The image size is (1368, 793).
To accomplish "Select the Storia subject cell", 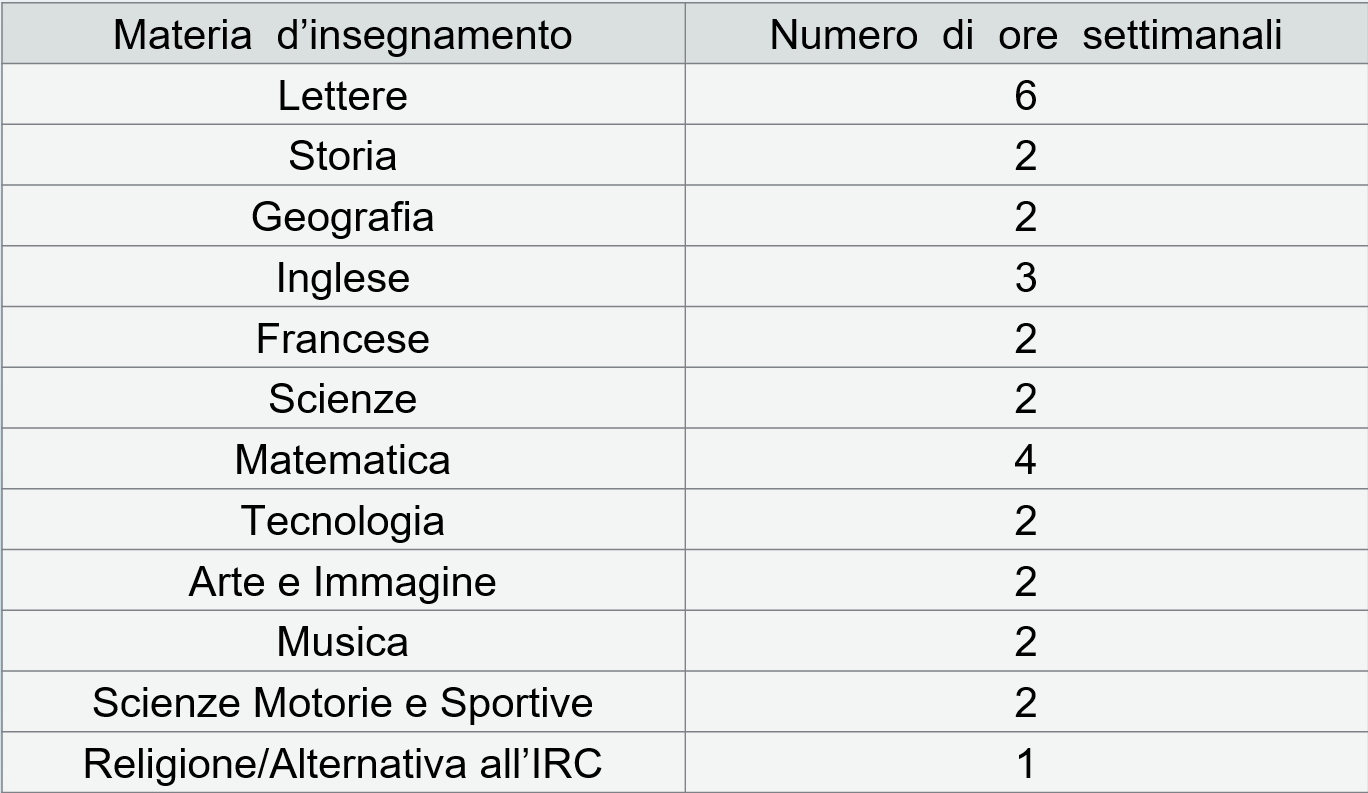I will point(342,156).
